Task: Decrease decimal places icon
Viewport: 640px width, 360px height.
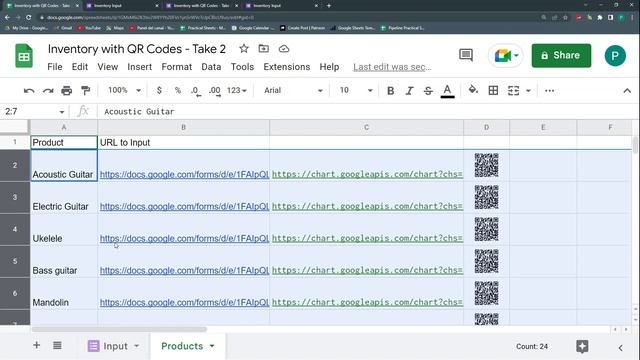Action: (196, 91)
